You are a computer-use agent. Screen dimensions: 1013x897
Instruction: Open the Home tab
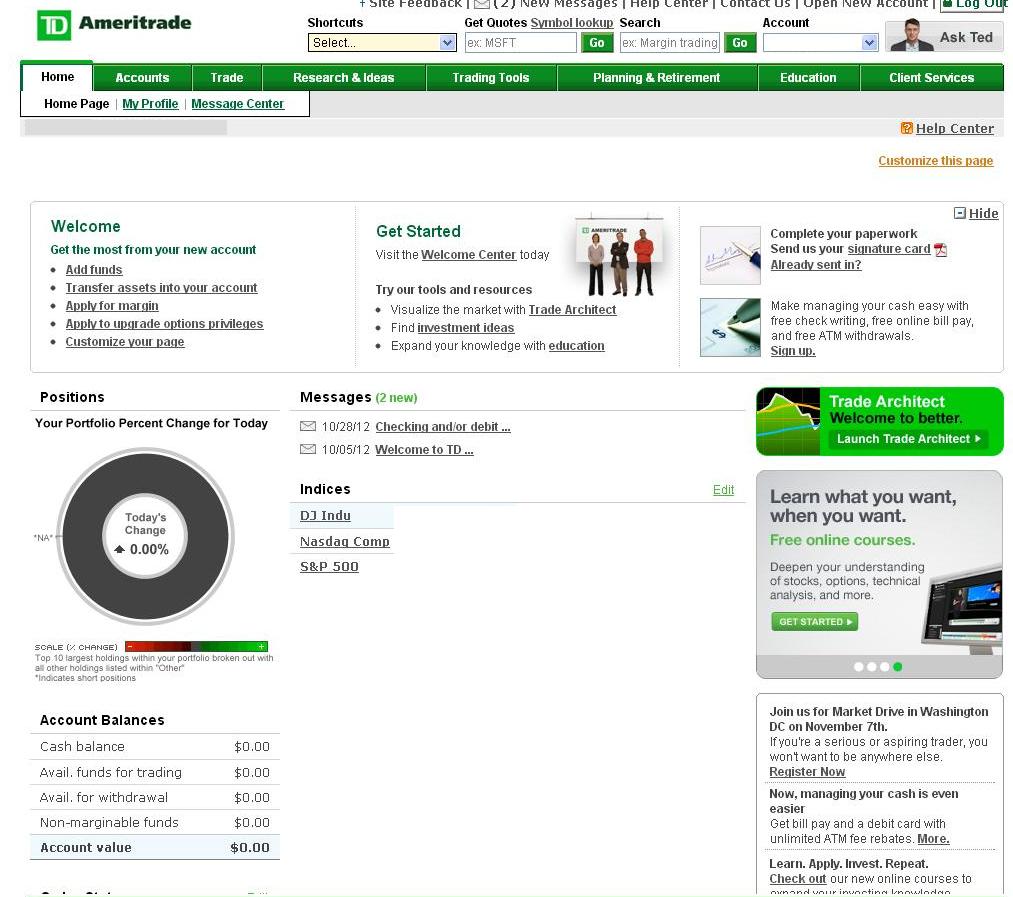[57, 77]
